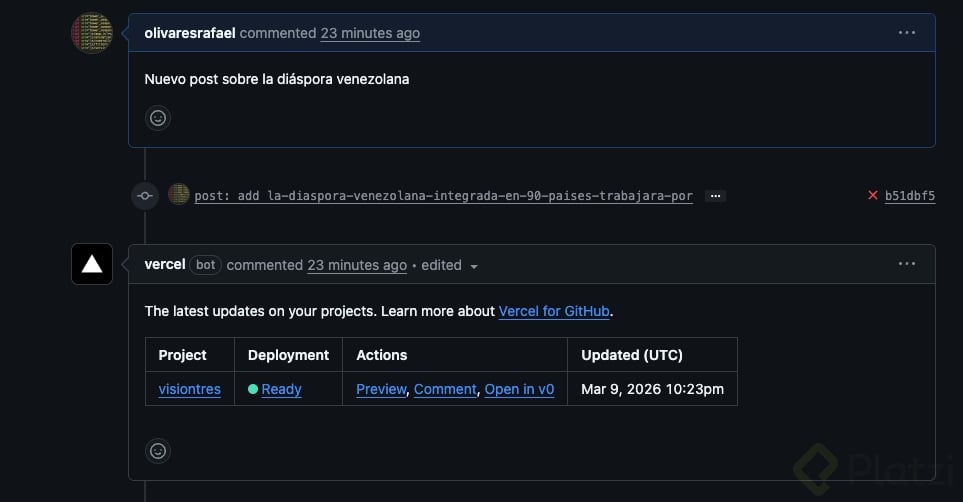Open the vercel username link
Viewport: 963px width, 502px height.
coord(165,265)
